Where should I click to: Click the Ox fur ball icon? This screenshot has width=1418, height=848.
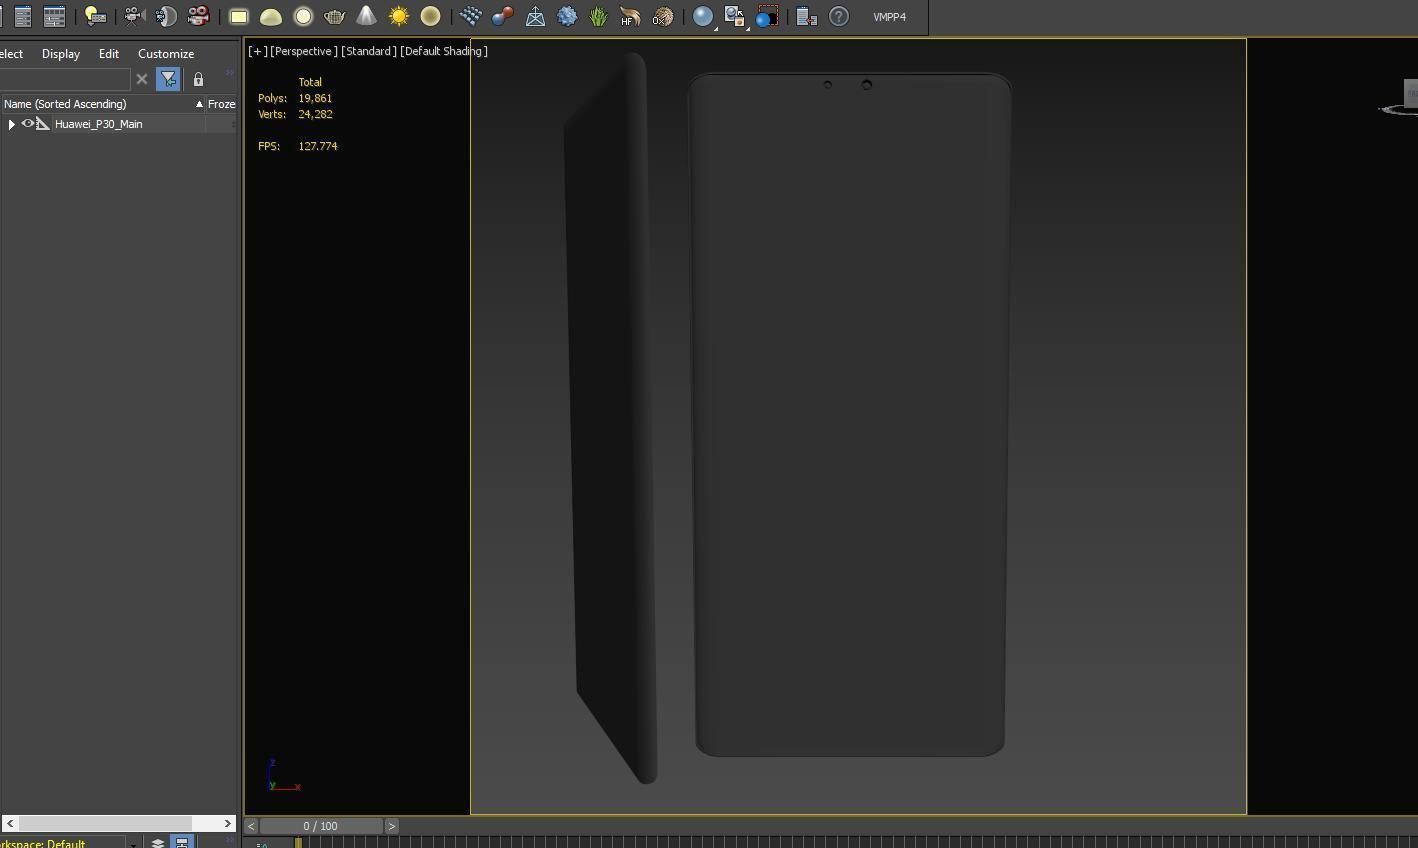[x=663, y=17]
